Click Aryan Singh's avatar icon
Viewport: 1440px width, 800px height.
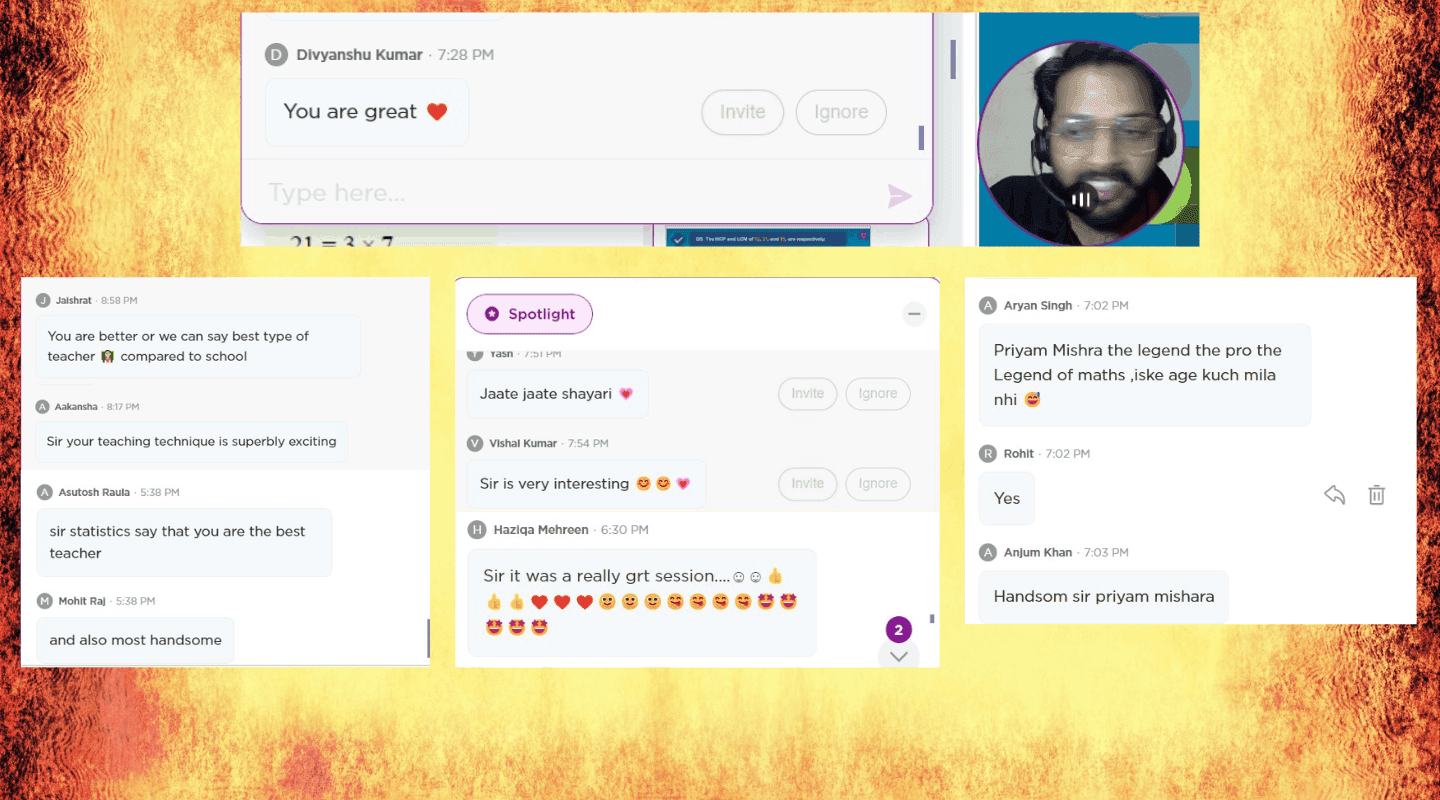coord(988,306)
